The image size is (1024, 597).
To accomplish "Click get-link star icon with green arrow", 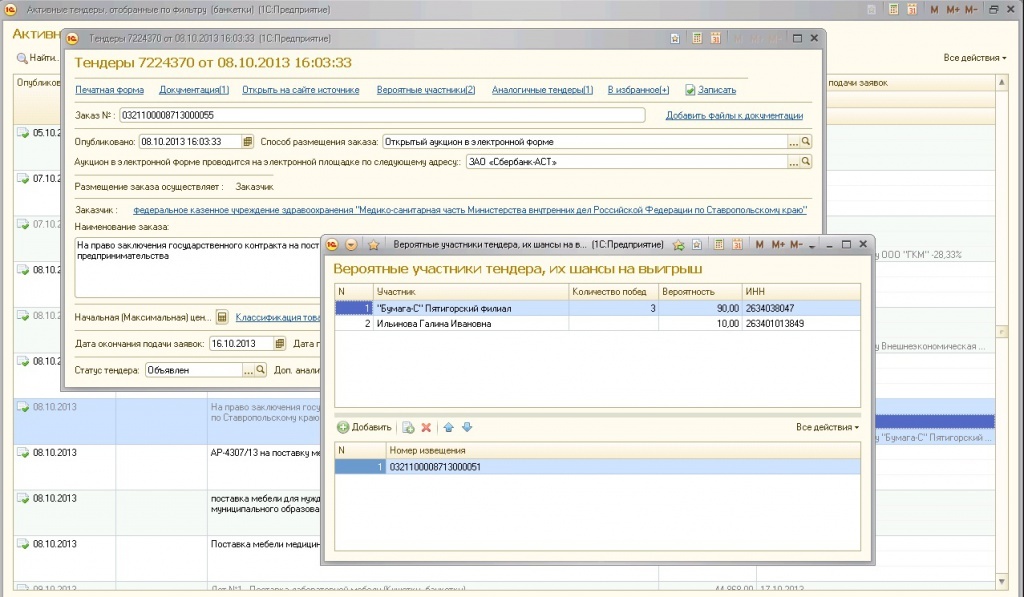I will pos(679,245).
